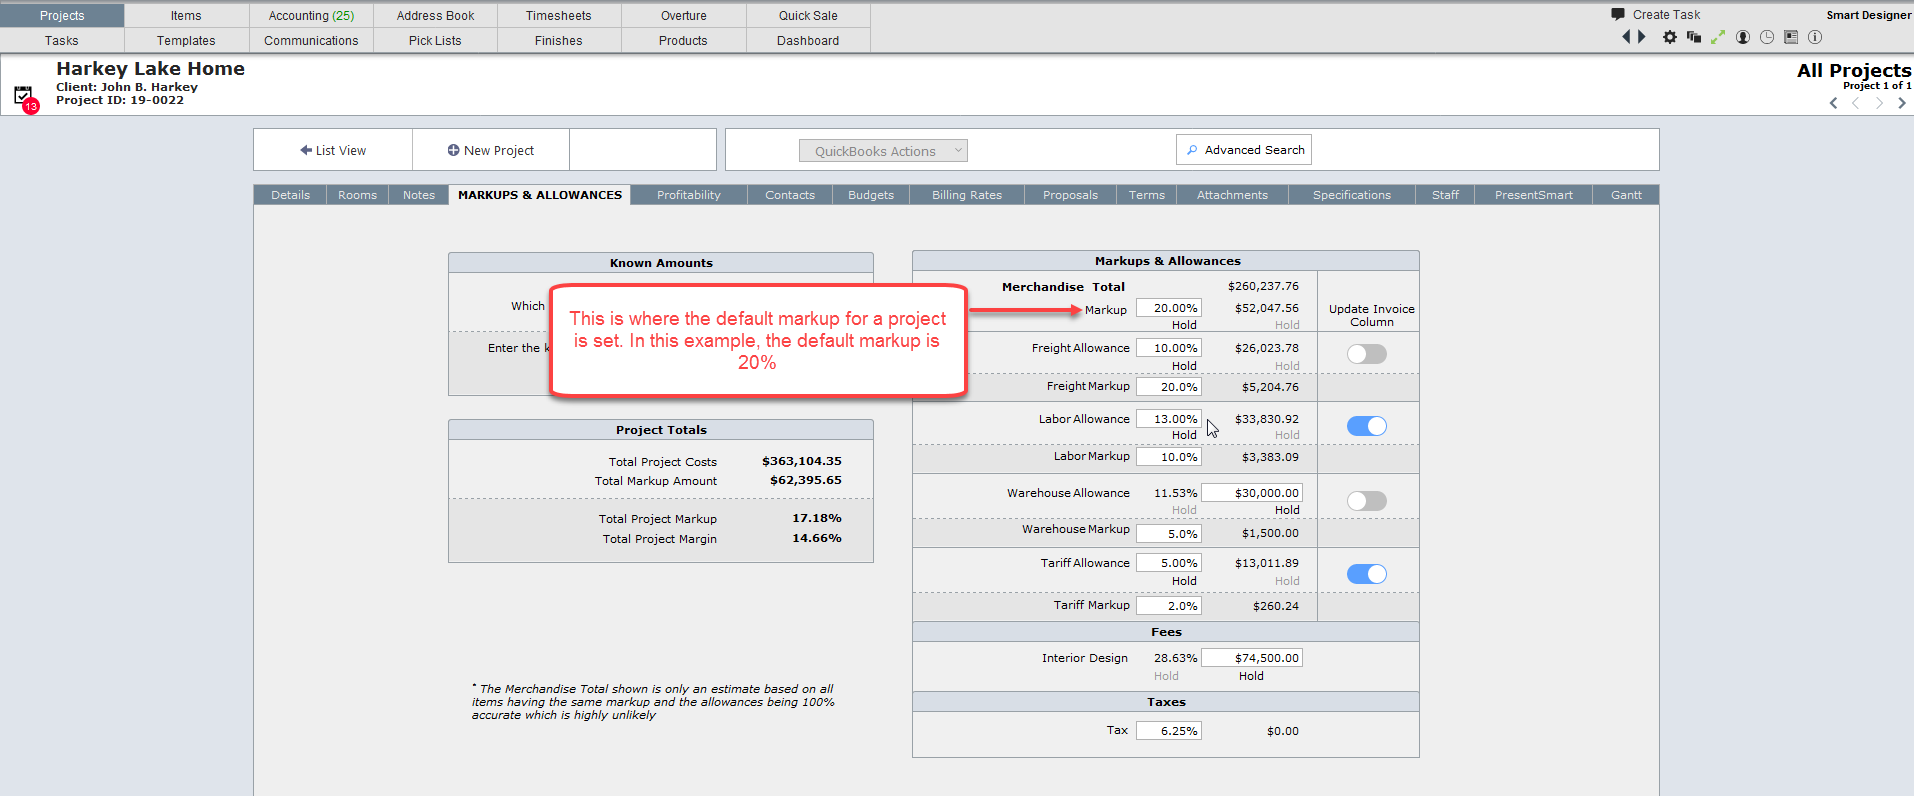Open the Timesheets menu
Screen dimensions: 1914x796
(559, 15)
